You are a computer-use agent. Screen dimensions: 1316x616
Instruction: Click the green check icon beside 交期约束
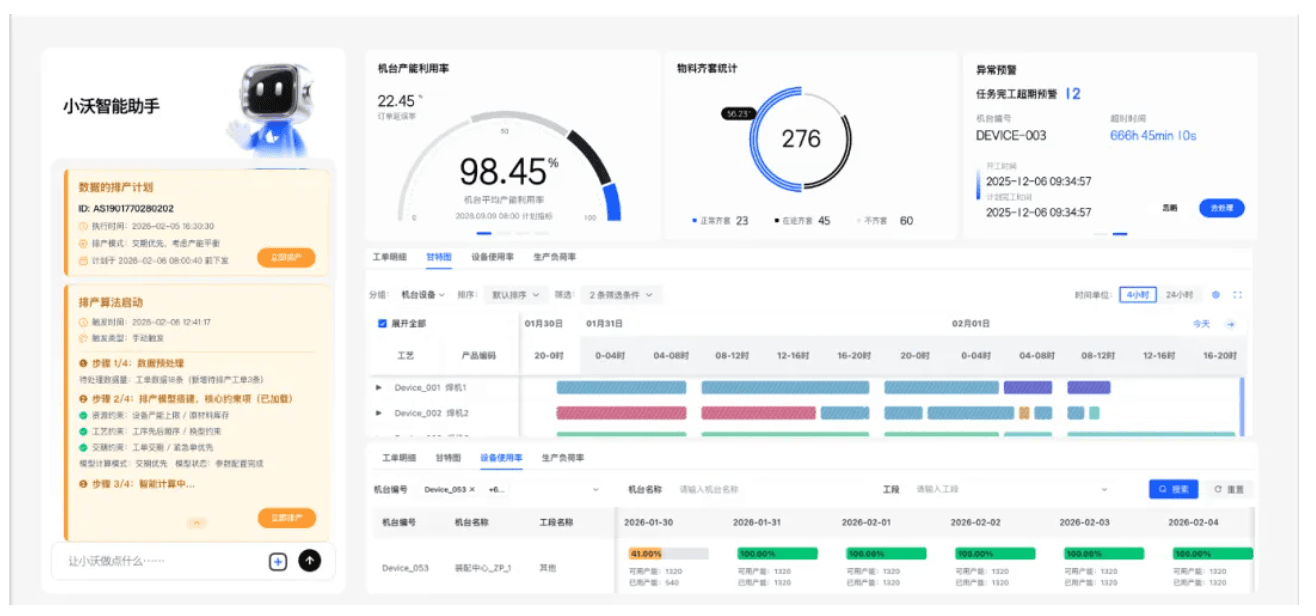pyautogui.click(x=83, y=447)
